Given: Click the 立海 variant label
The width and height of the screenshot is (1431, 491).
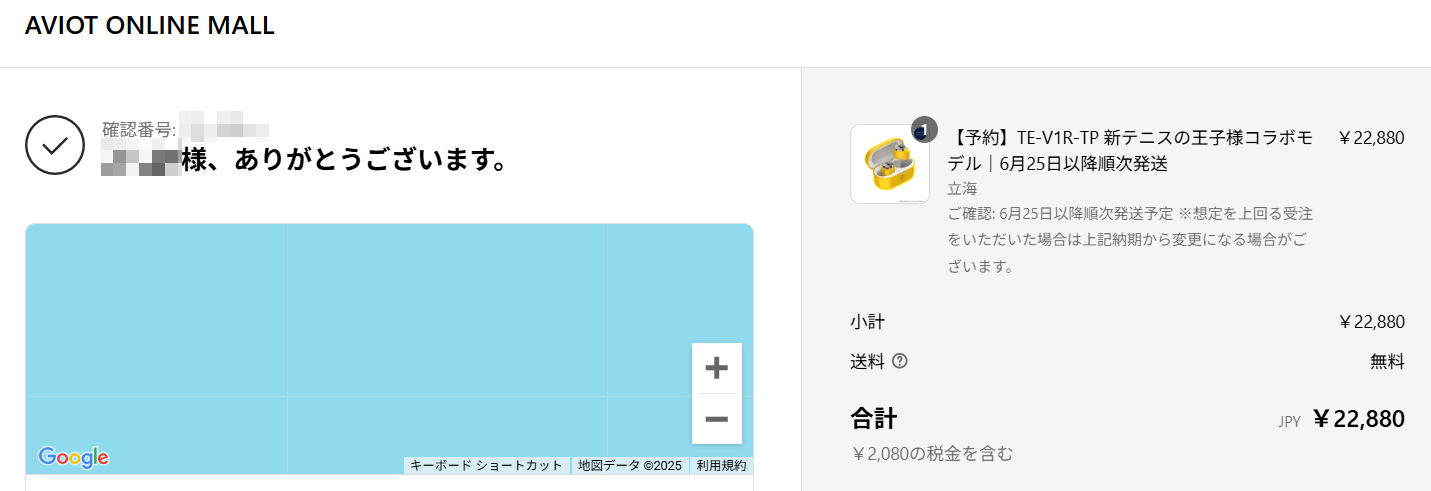Looking at the screenshot, I should (x=962, y=189).
